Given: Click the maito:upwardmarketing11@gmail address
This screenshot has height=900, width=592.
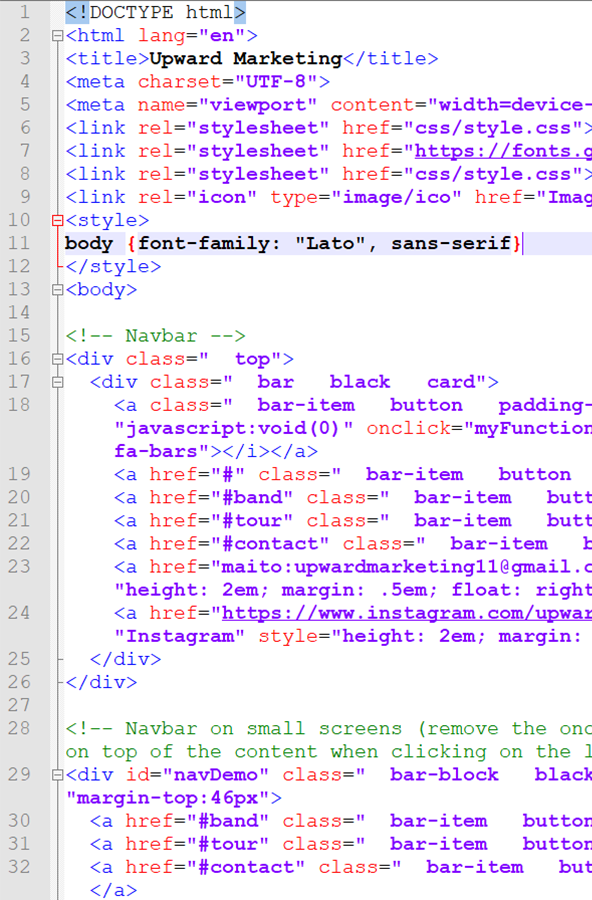Looking at the screenshot, I should click(407, 567).
